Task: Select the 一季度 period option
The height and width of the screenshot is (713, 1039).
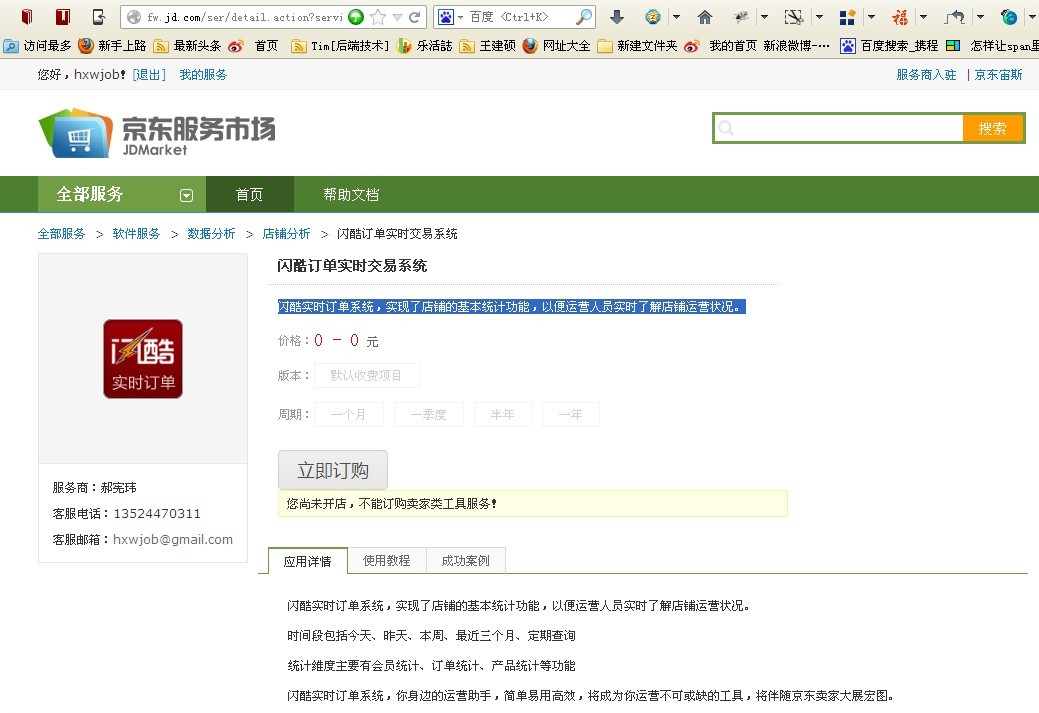Action: coord(429,414)
